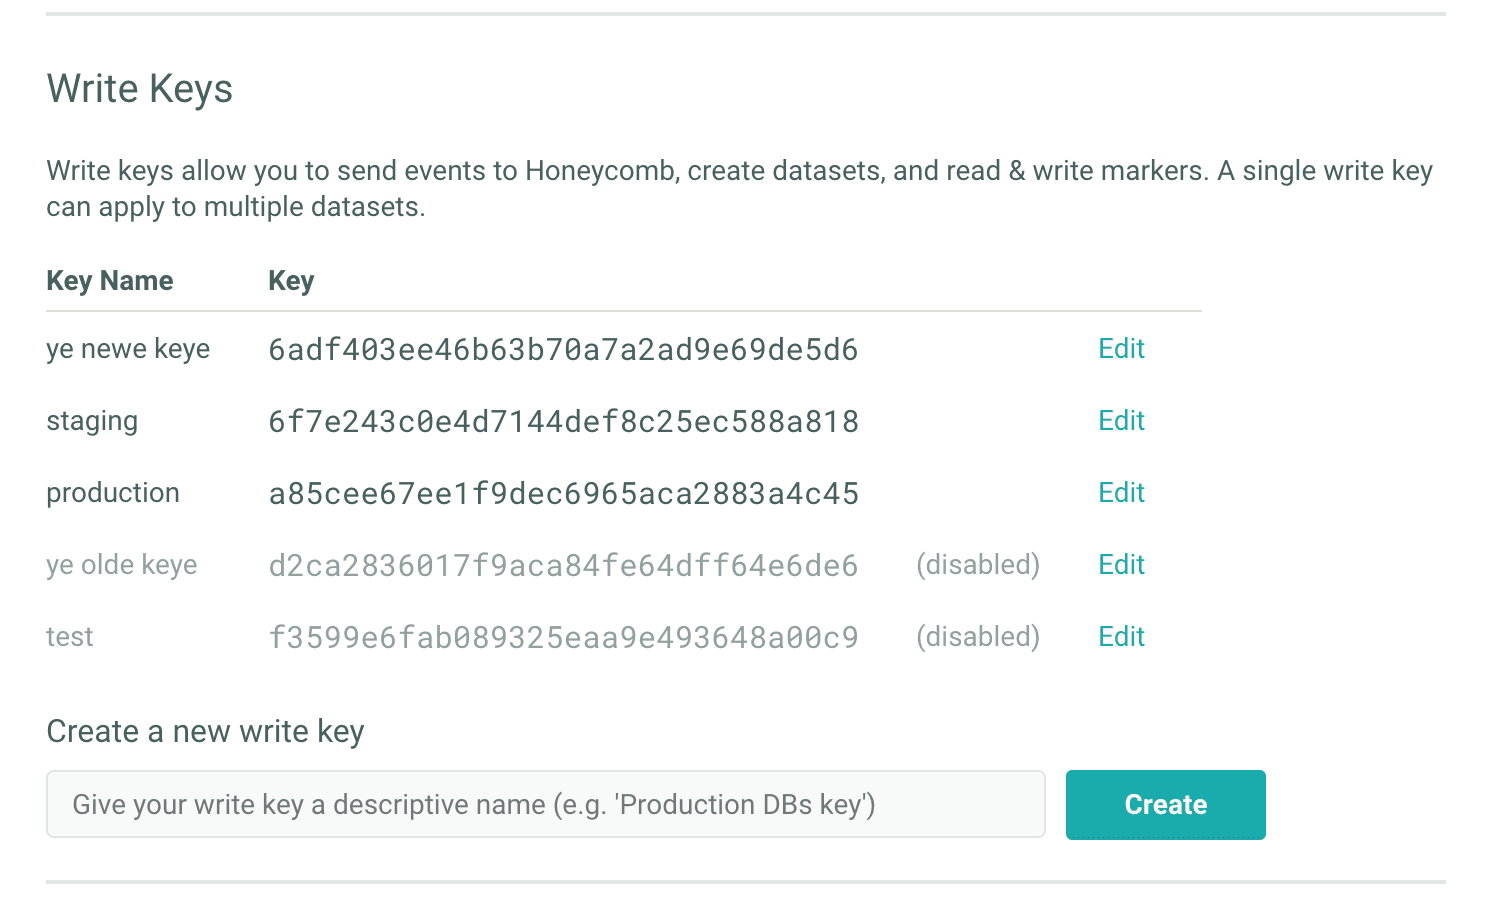Edit the 'ye newe keye' write key
This screenshot has width=1490, height=906.
[1120, 349]
